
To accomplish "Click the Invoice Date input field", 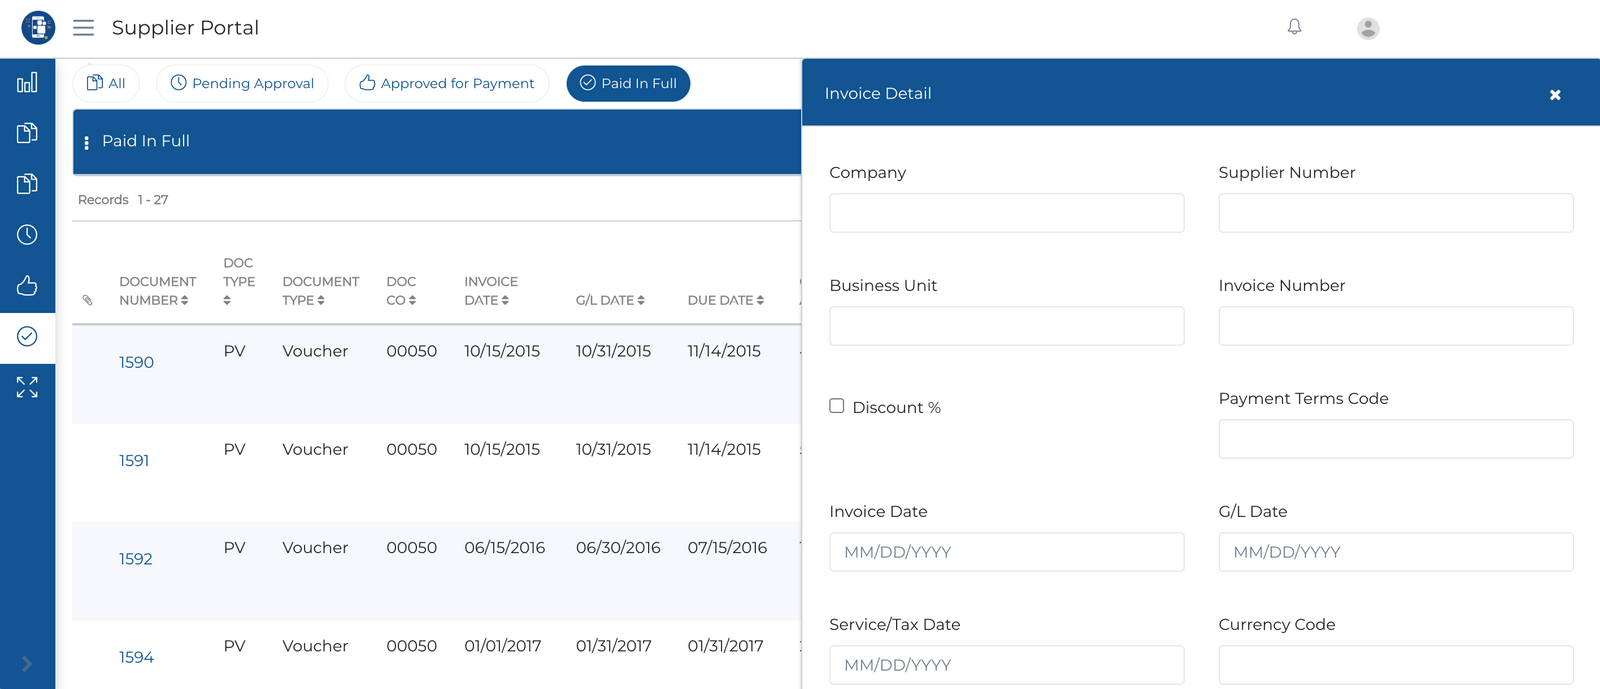I will point(1006,552).
